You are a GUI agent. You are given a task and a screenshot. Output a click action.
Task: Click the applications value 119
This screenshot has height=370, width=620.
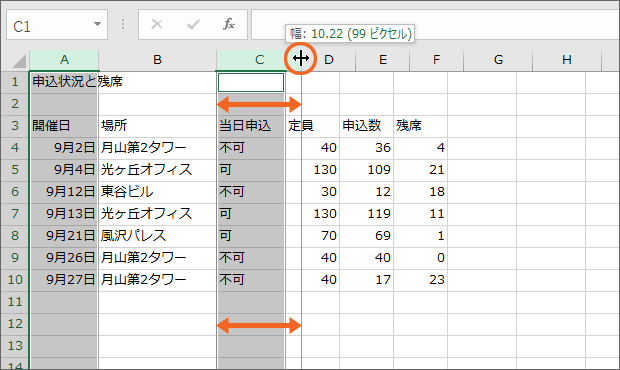point(366,214)
